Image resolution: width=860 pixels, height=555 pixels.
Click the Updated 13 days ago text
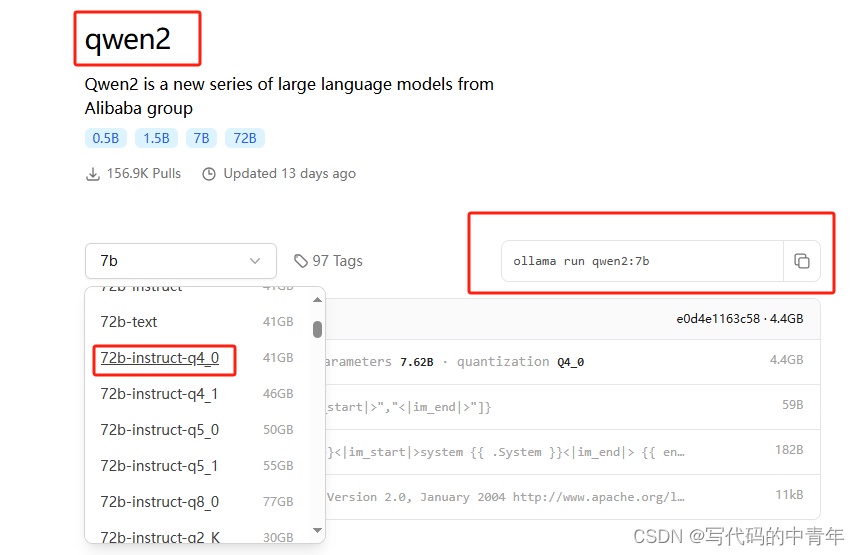pyautogui.click(x=290, y=174)
